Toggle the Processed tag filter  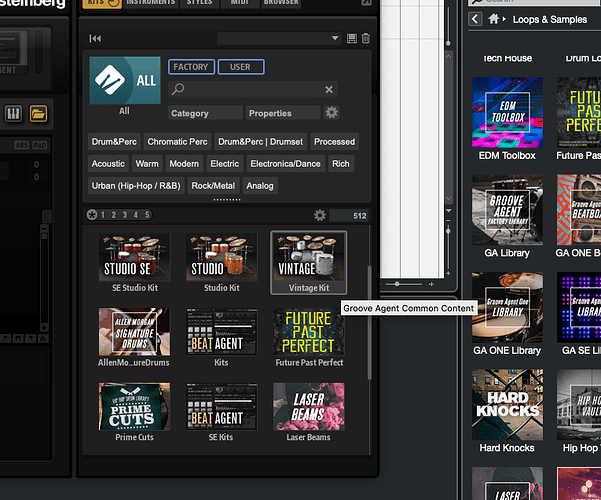(335, 142)
